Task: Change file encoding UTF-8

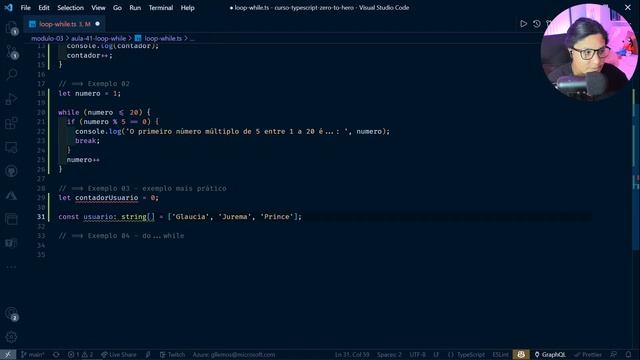Action: [417, 355]
